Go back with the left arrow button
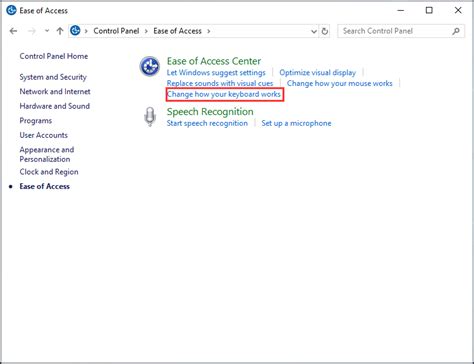The height and width of the screenshot is (364, 474). tap(13, 31)
